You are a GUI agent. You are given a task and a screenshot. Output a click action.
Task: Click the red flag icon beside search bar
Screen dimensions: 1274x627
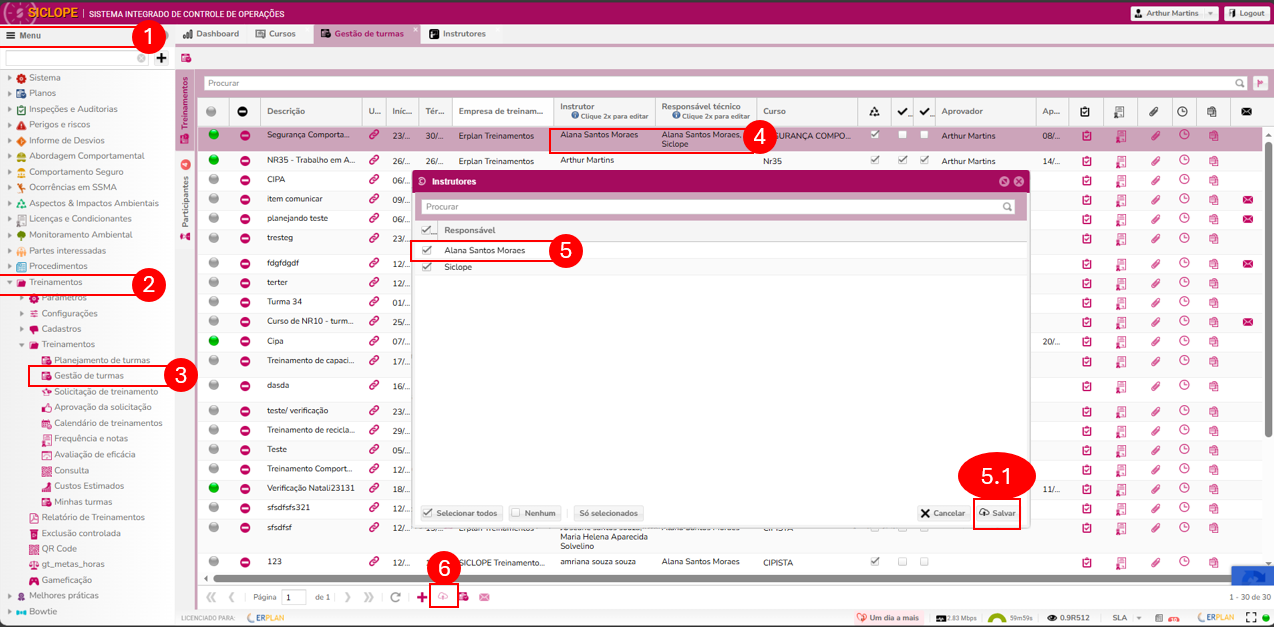[1260, 84]
